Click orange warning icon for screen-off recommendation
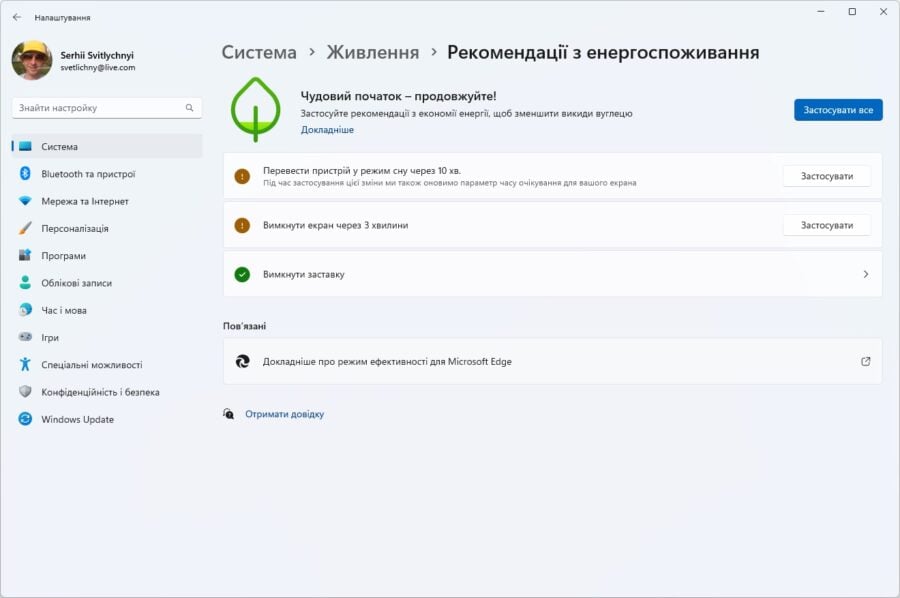Viewport: 900px width, 598px height. pyautogui.click(x=242, y=226)
